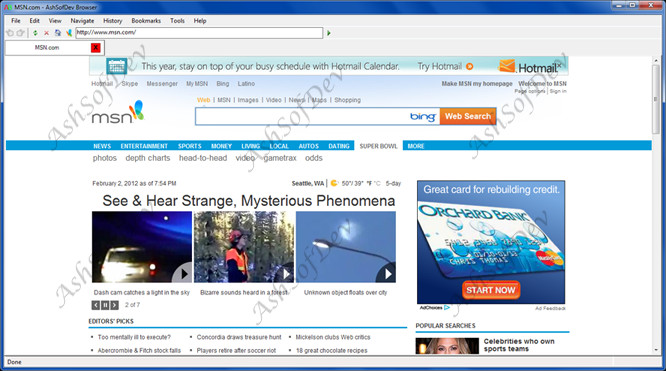This screenshot has width=666, height=371.
Task: Open the MONEY navigation tab
Action: pyautogui.click(x=221, y=146)
